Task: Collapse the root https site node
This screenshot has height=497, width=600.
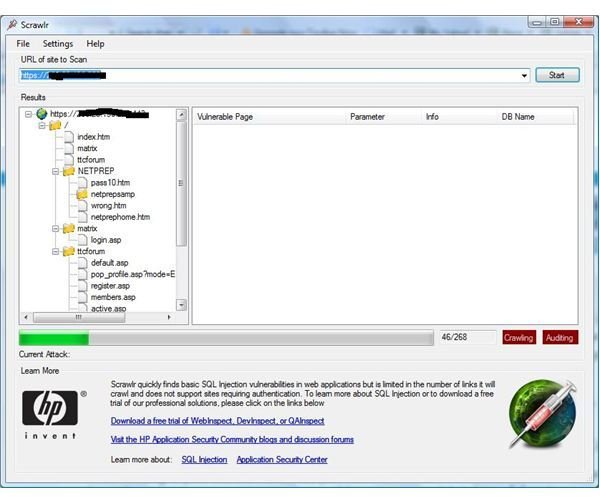Action: click(28, 114)
